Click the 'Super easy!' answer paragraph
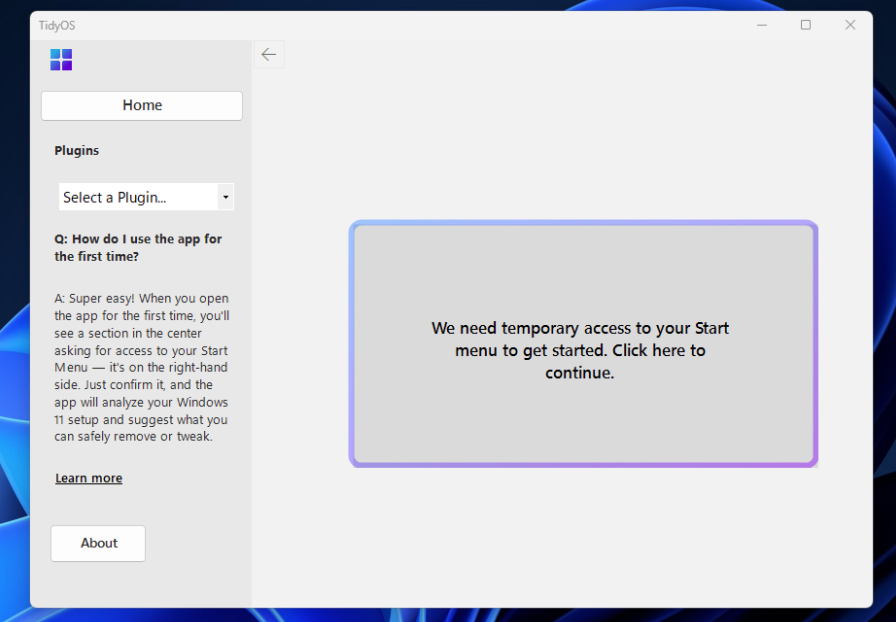The image size is (896, 622). 141,368
